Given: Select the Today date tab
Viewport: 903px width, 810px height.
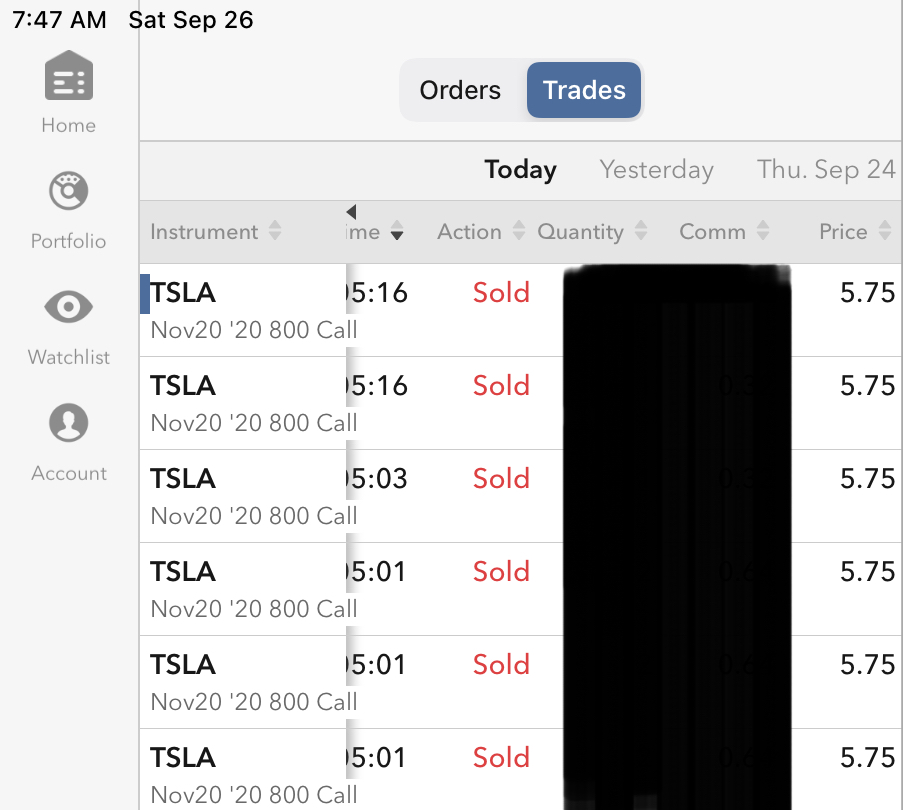Looking at the screenshot, I should coord(520,170).
